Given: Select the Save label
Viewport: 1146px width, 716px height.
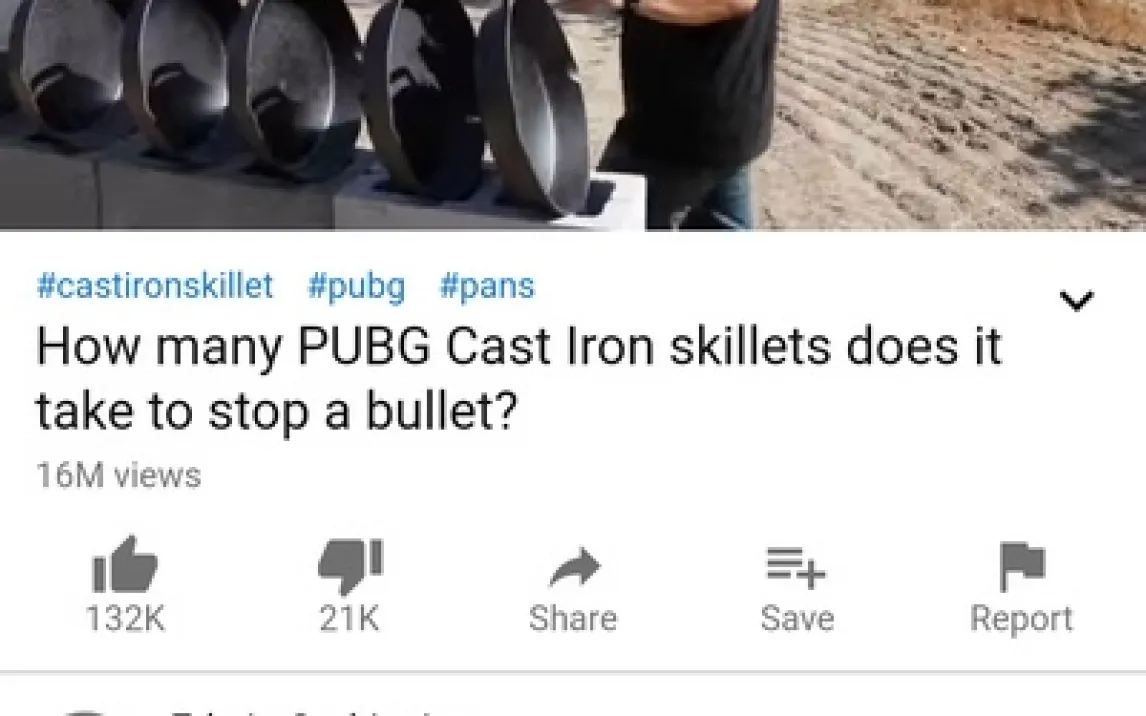Looking at the screenshot, I should click(x=797, y=619).
